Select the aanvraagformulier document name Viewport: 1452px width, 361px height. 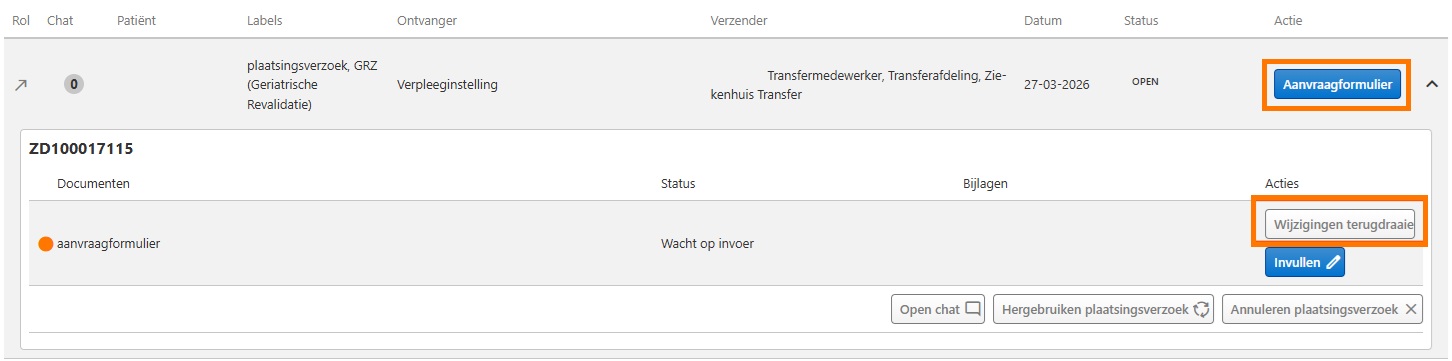109,243
